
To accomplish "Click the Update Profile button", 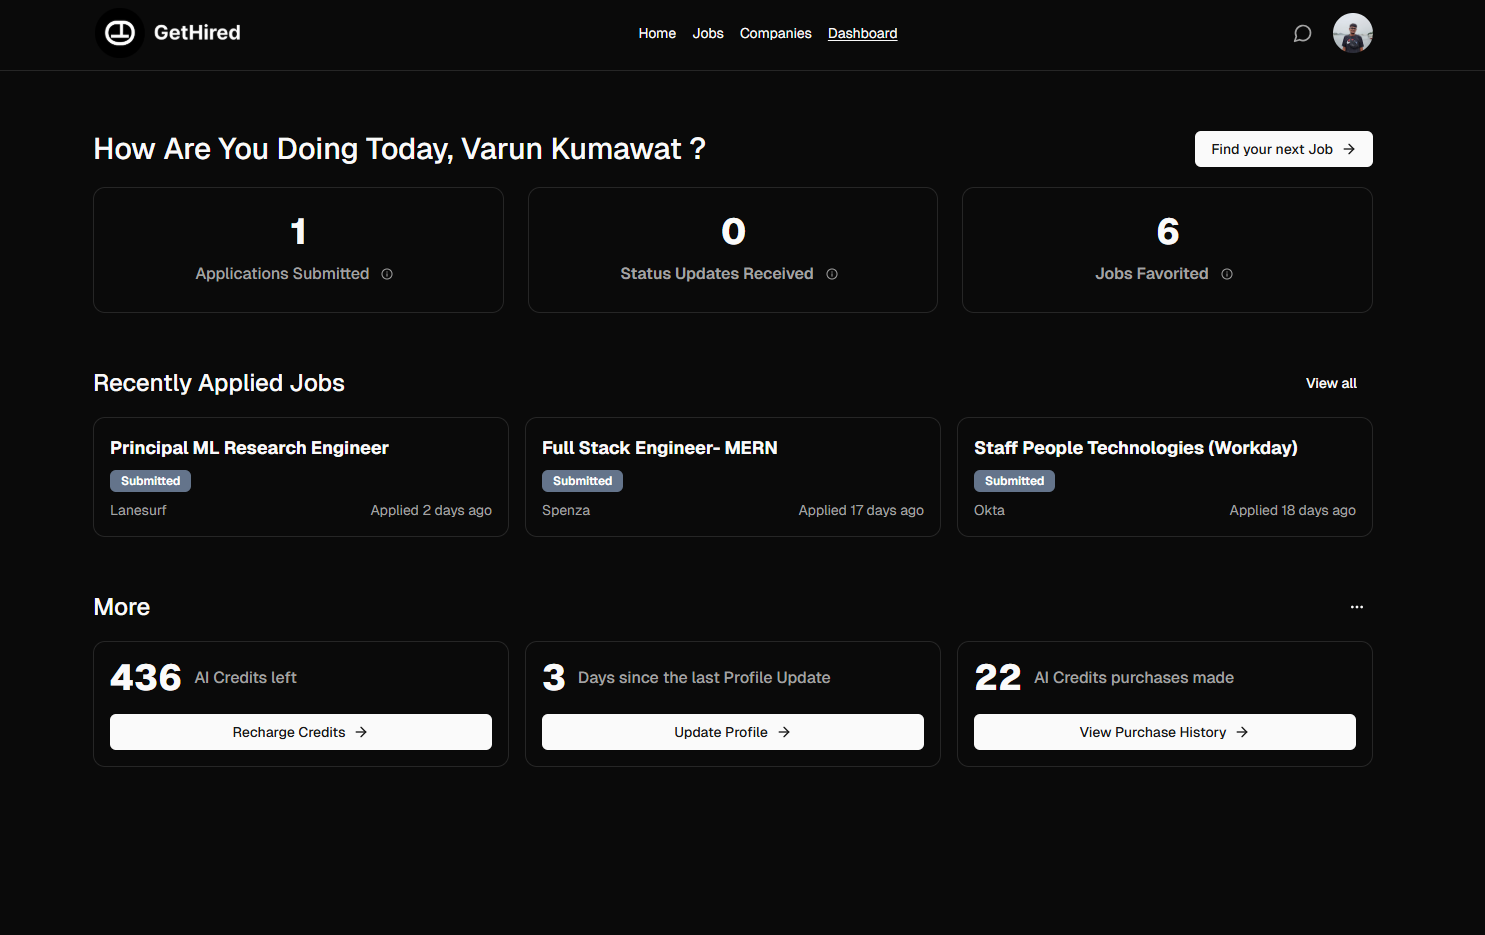I will (x=732, y=731).
